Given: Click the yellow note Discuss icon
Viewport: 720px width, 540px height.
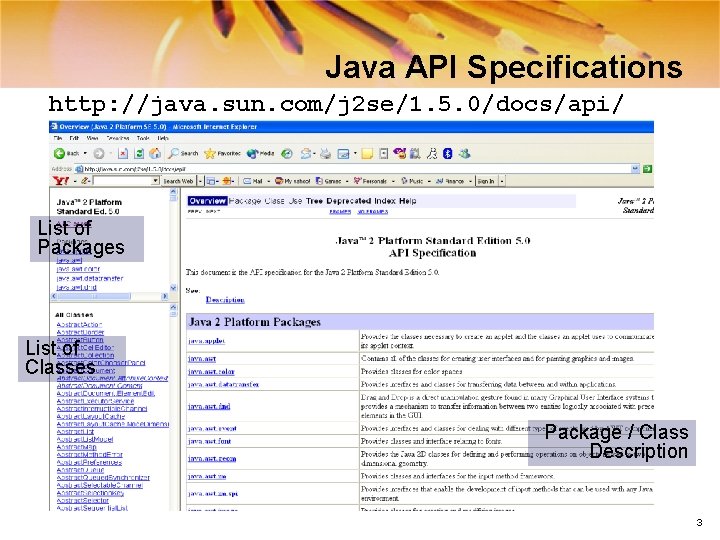Looking at the screenshot, I should pos(367,153).
